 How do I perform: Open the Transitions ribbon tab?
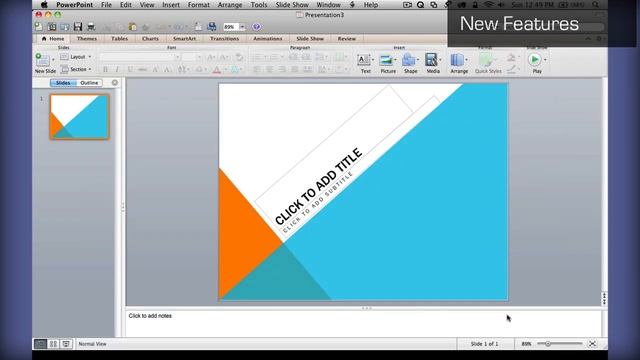pyautogui.click(x=224, y=38)
